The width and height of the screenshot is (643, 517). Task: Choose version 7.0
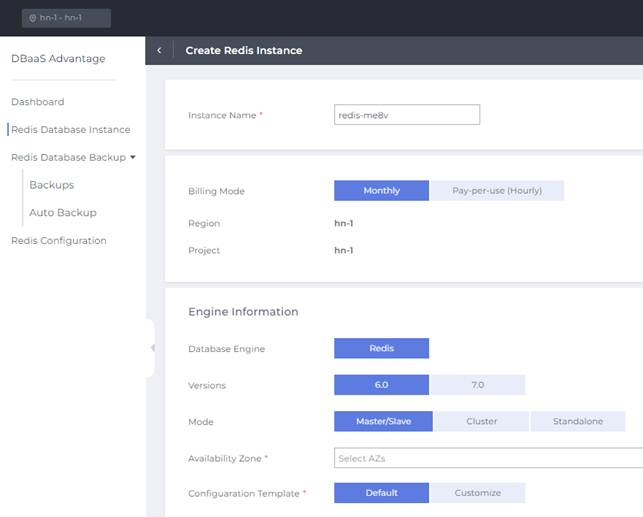coord(478,385)
